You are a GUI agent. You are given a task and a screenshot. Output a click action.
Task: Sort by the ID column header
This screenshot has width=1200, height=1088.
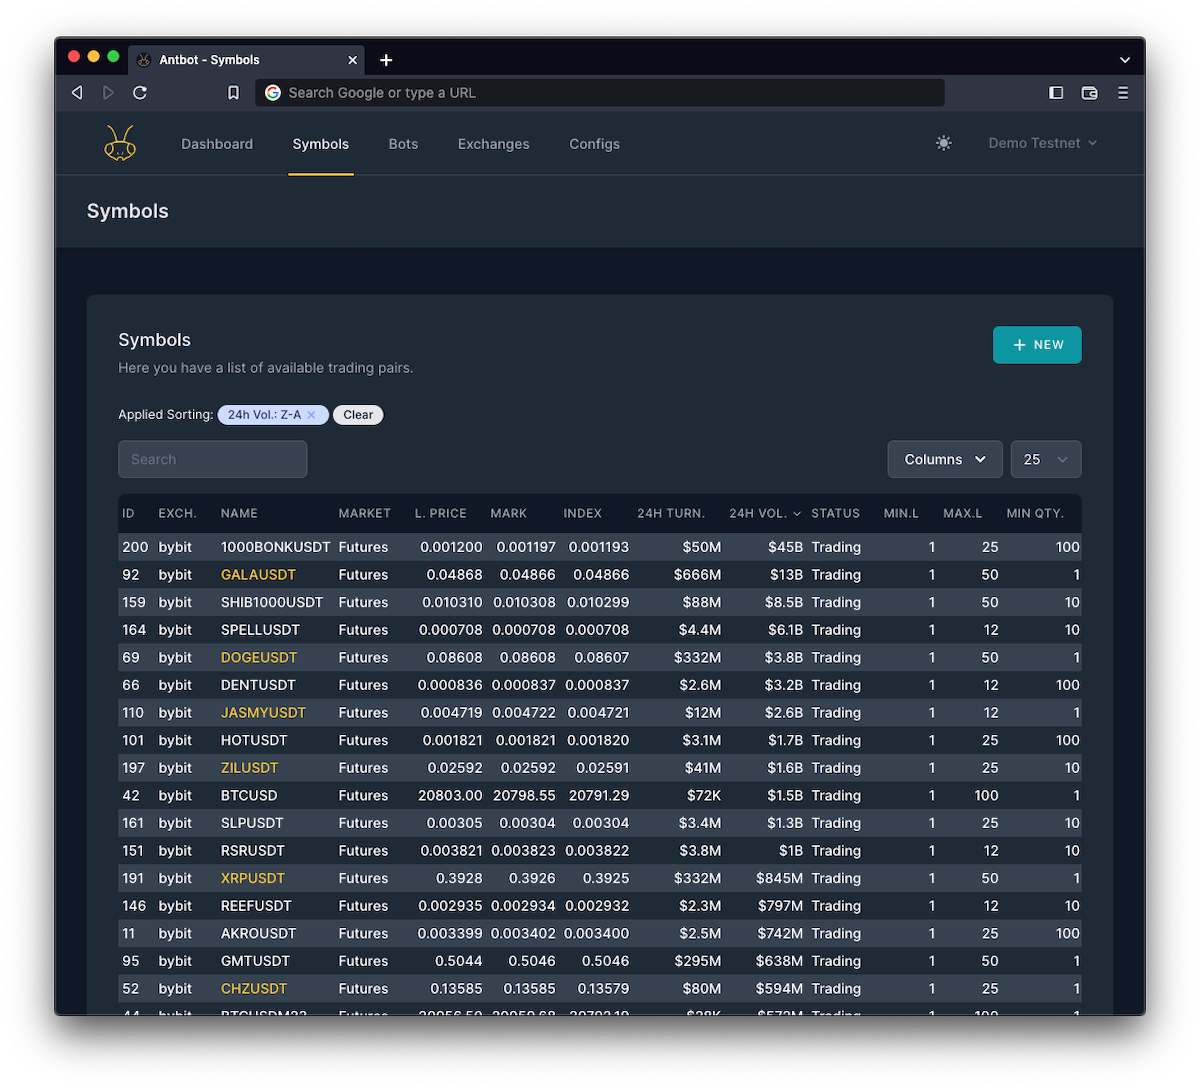[x=128, y=513]
